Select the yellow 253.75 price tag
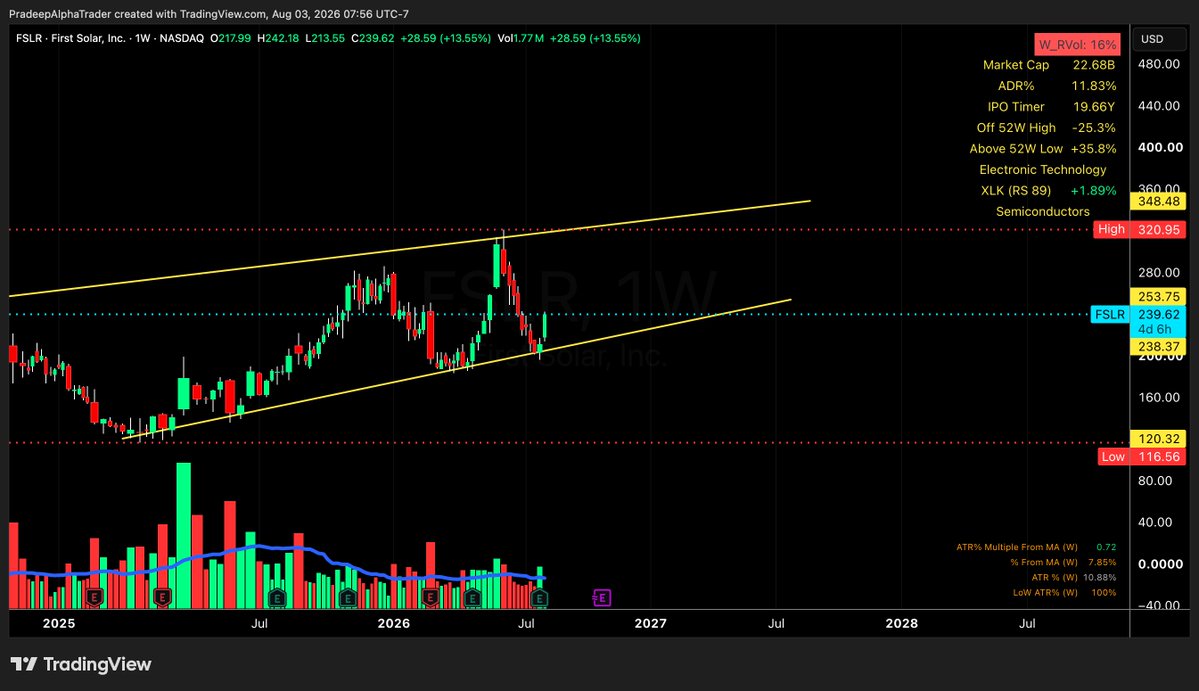Image resolution: width=1199 pixels, height=691 pixels. [1158, 297]
